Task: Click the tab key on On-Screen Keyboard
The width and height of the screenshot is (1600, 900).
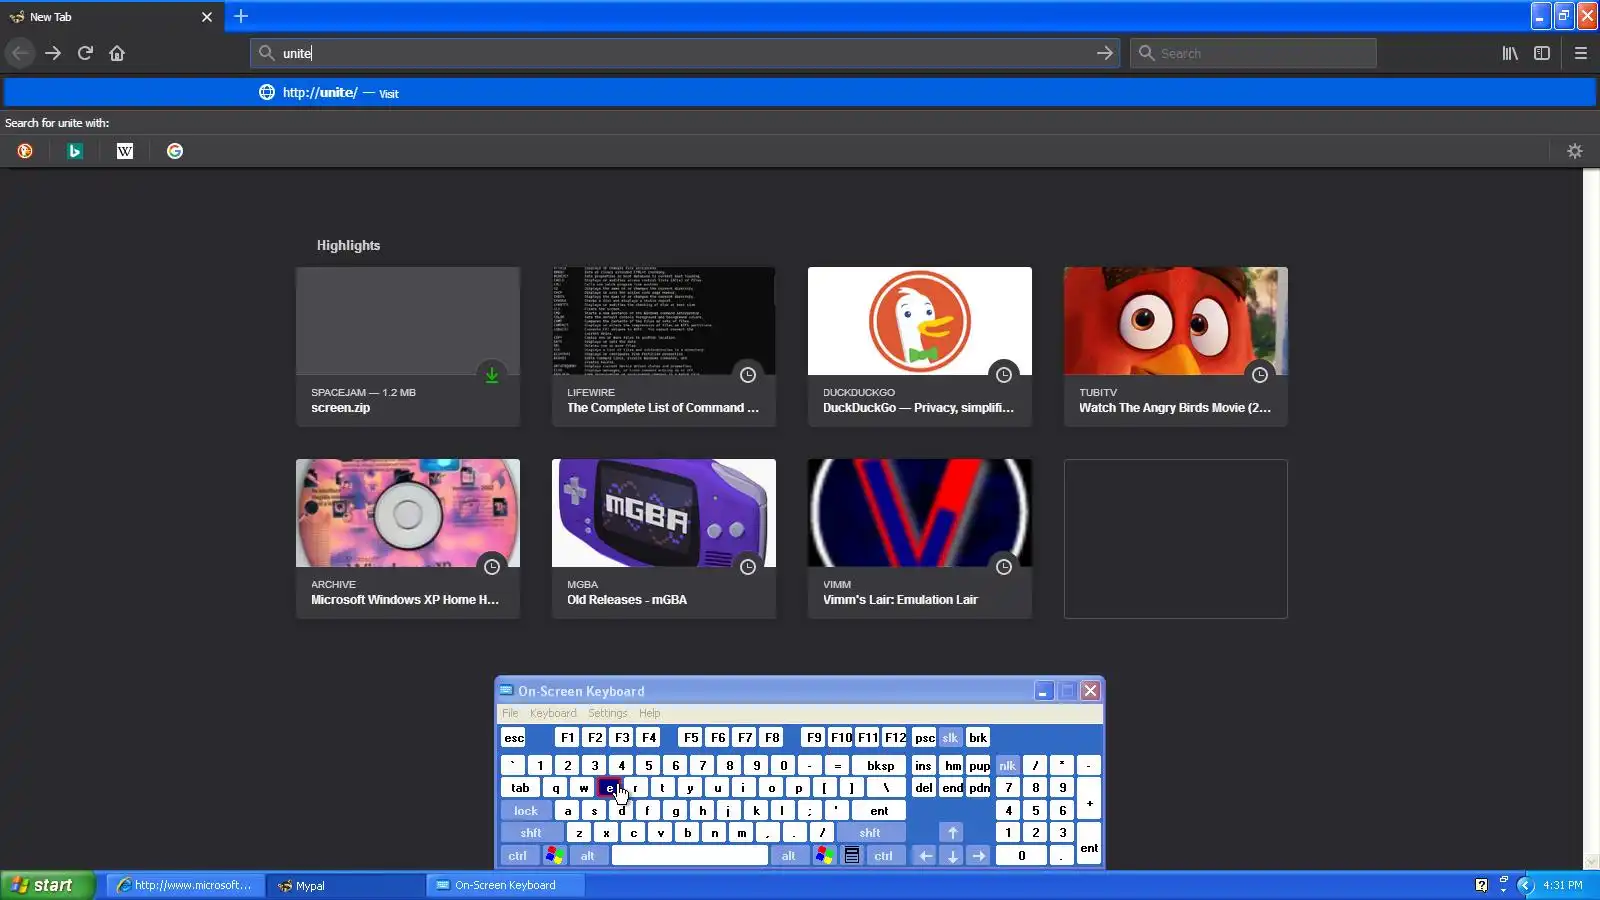Action: coord(520,788)
